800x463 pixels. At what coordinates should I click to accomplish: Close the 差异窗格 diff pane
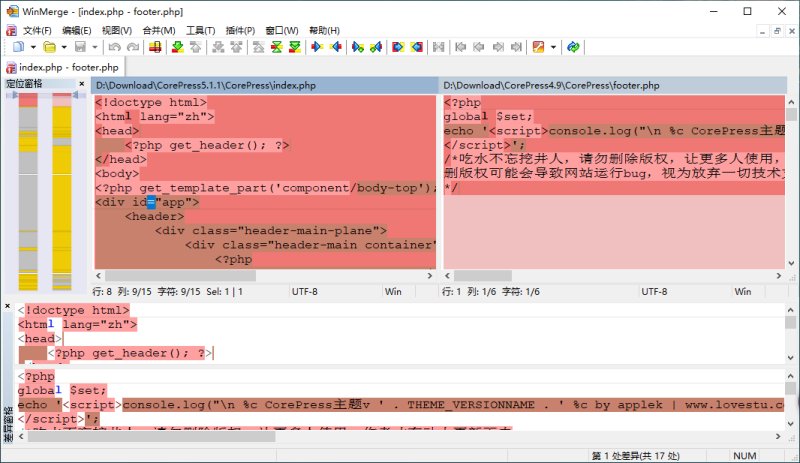7,306
